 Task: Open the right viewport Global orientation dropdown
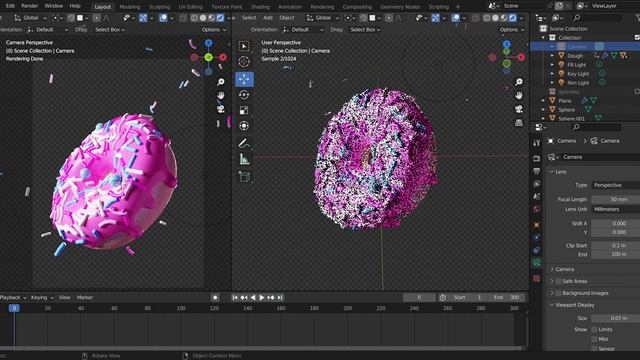[x=322, y=18]
